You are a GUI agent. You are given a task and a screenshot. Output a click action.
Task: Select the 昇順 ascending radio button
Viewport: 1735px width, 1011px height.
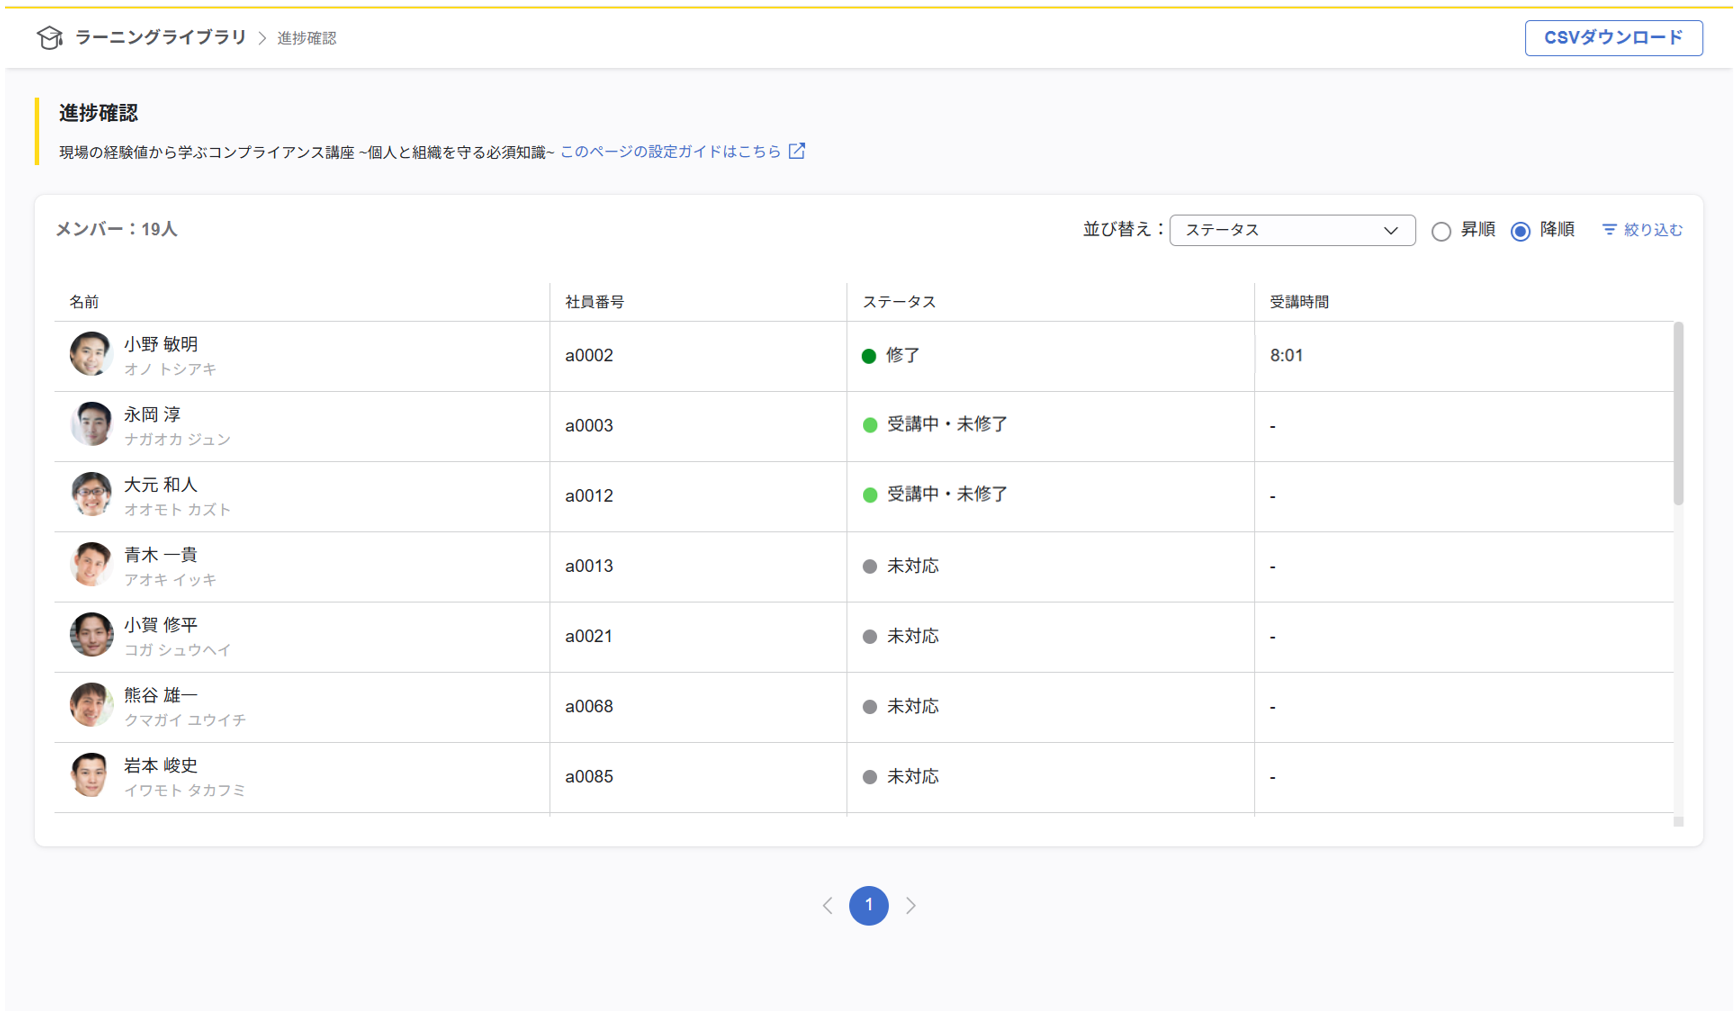[x=1441, y=231]
